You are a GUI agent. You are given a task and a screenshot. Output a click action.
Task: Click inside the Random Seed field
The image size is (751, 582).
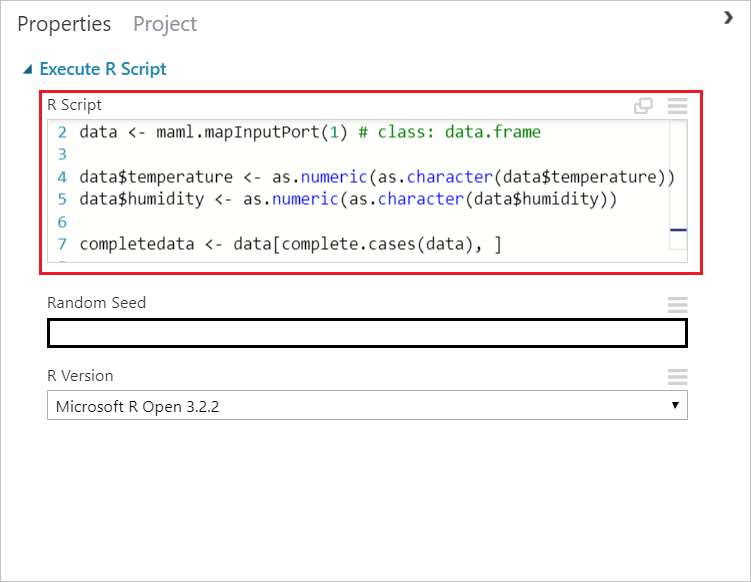click(367, 333)
